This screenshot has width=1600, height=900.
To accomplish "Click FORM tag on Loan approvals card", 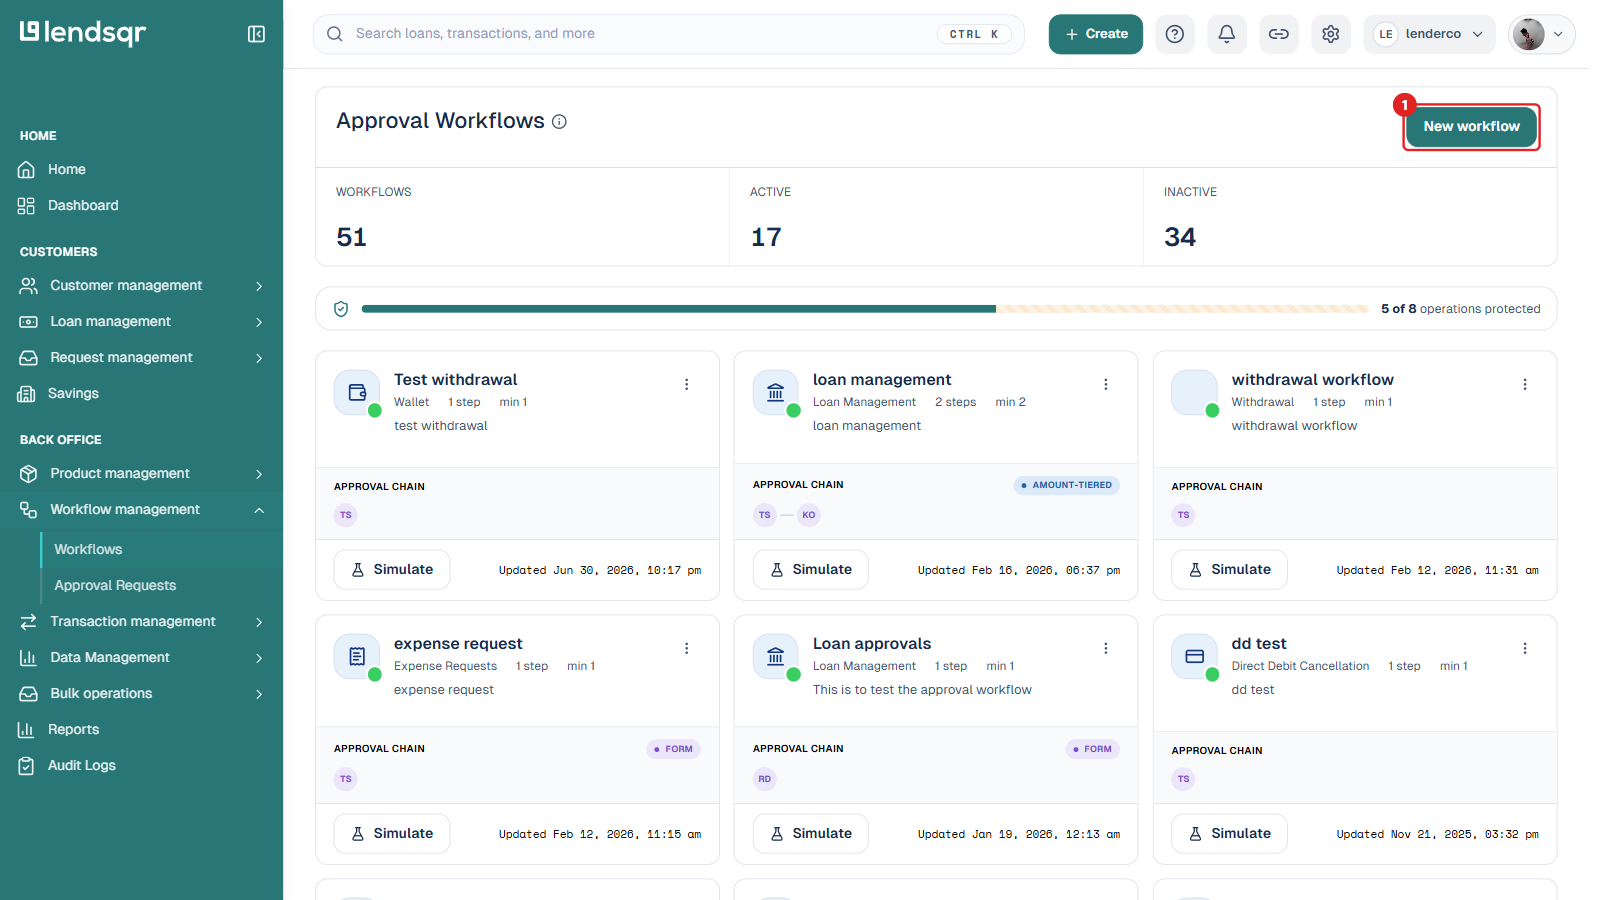I will 1092,749.
